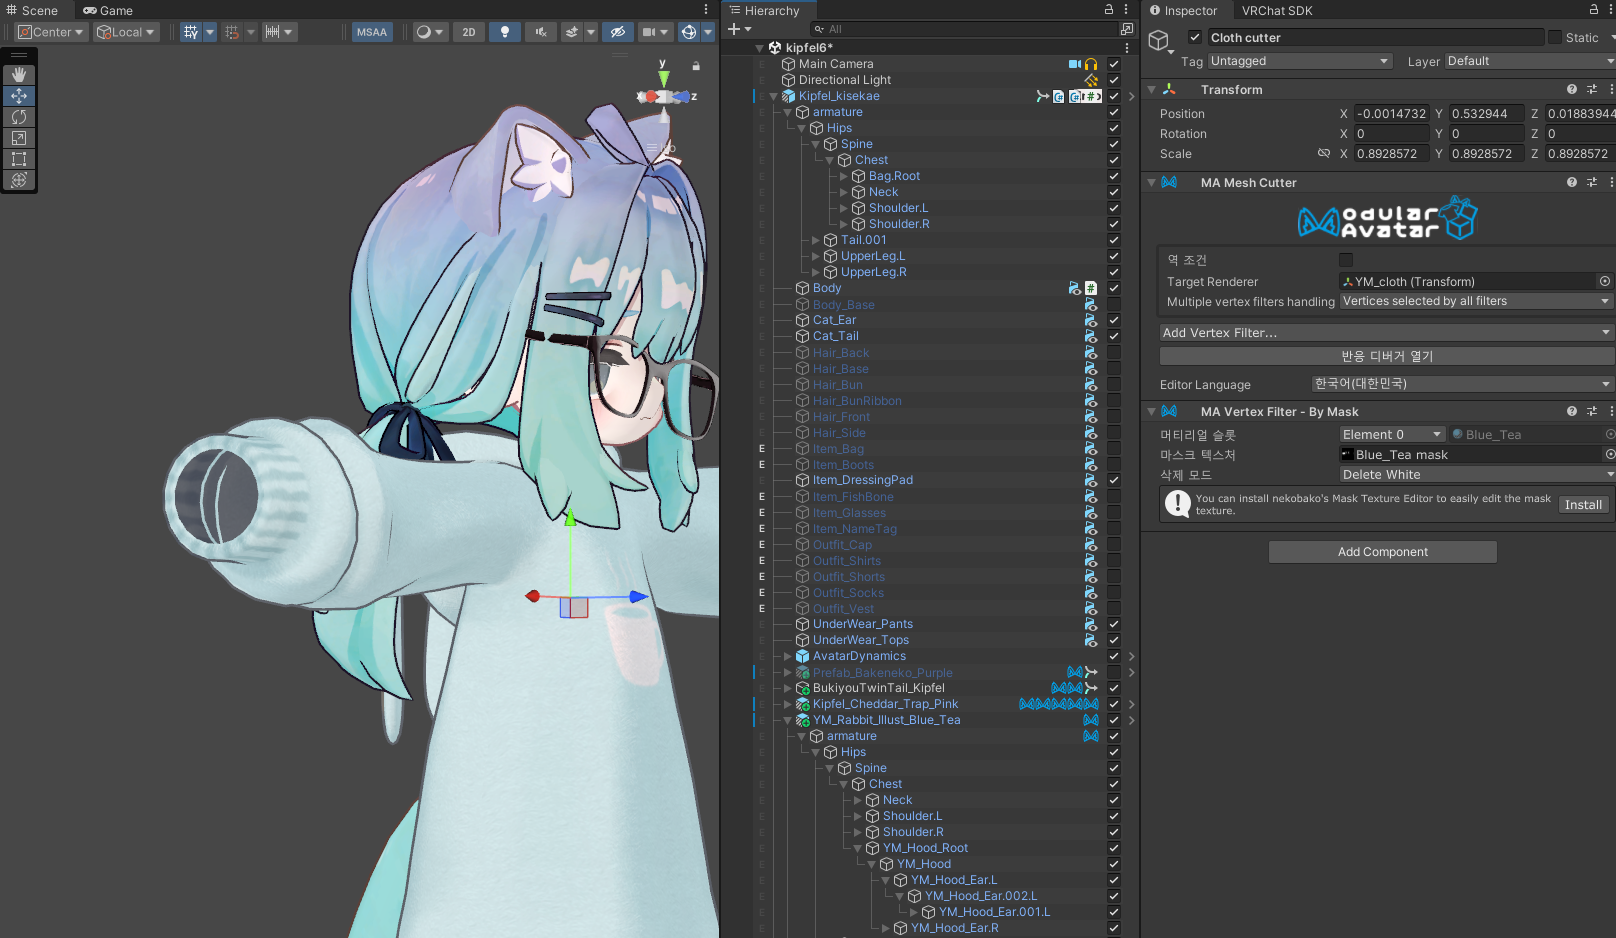Click the Hierarchy search field

pyautogui.click(x=964, y=29)
